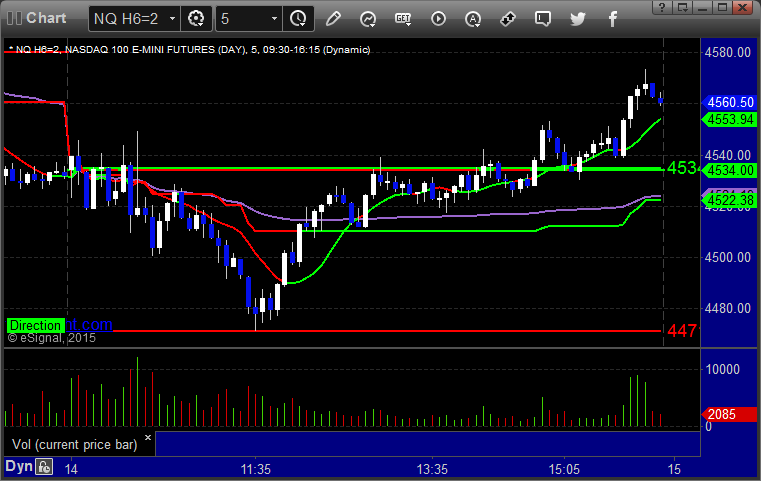Click the GET toolbar icon
Viewport: 761px width, 481px height.
tap(403, 19)
